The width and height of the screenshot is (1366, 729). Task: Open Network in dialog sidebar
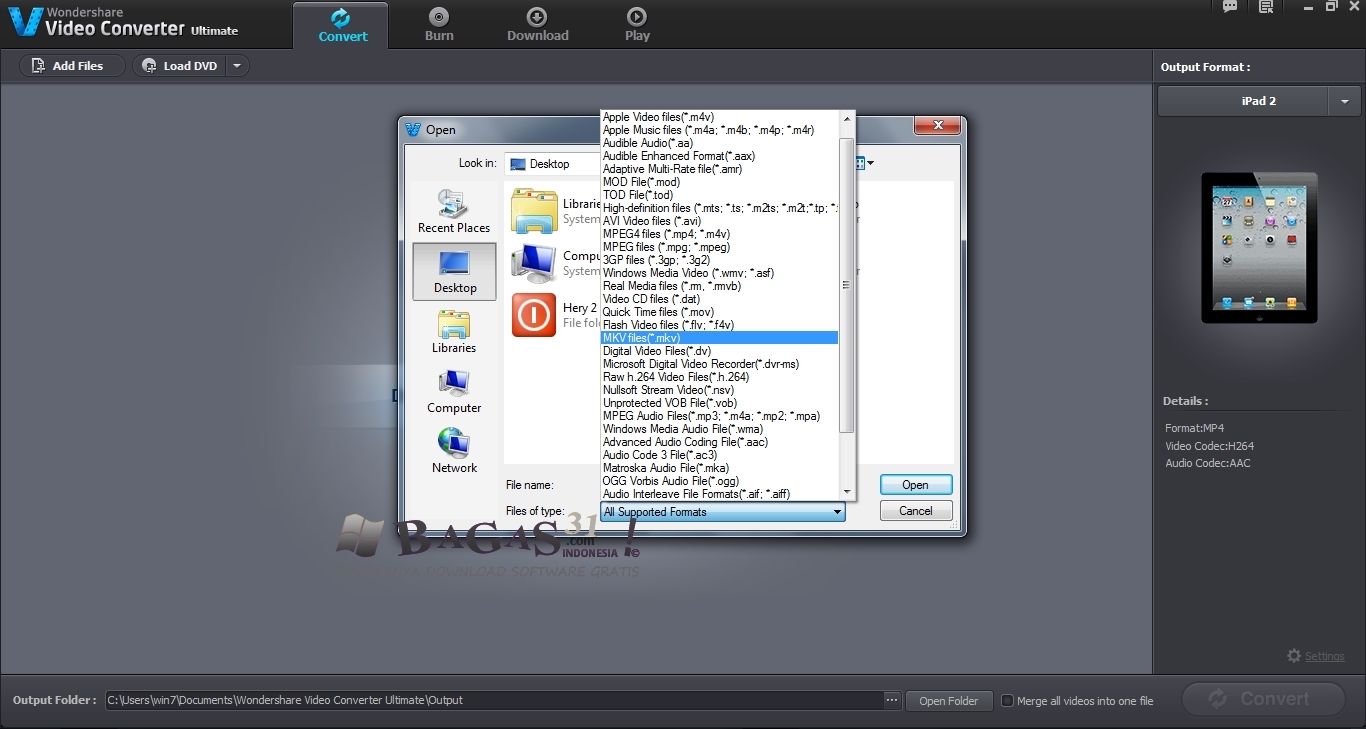pyautogui.click(x=454, y=451)
